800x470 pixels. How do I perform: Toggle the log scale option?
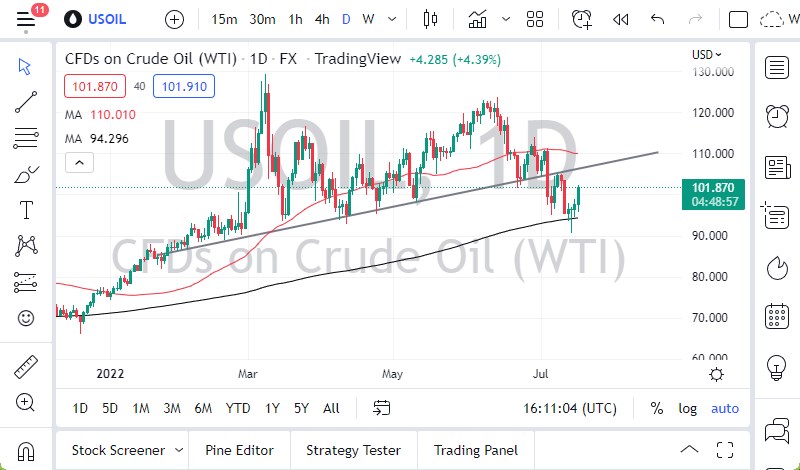tap(688, 408)
